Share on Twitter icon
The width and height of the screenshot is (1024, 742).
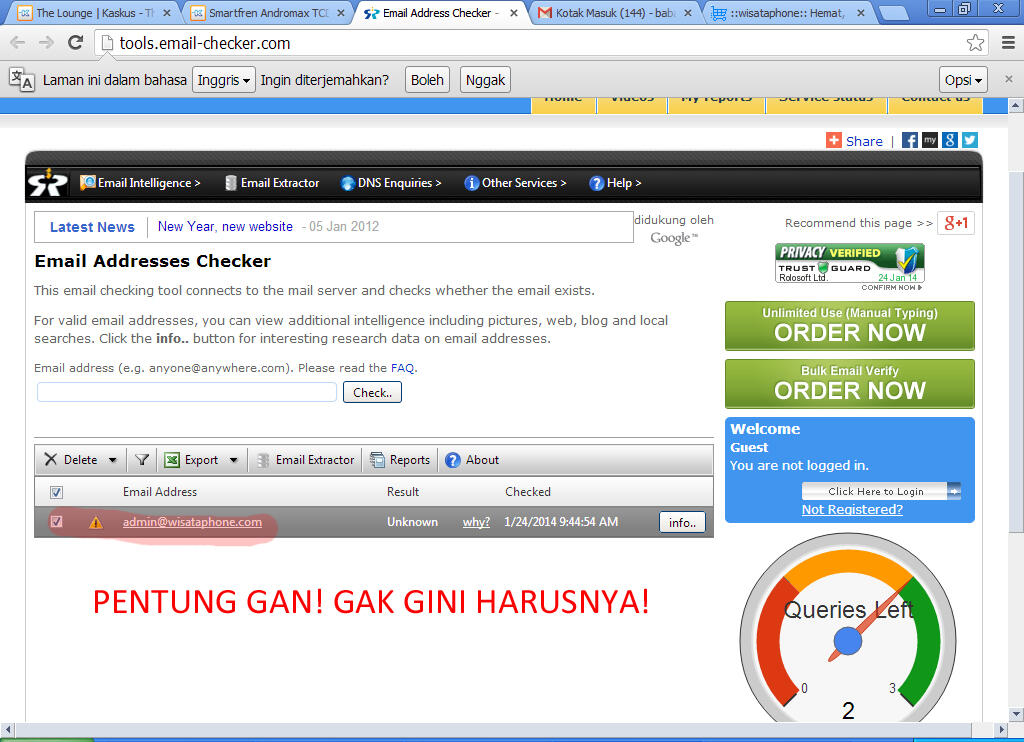point(970,140)
